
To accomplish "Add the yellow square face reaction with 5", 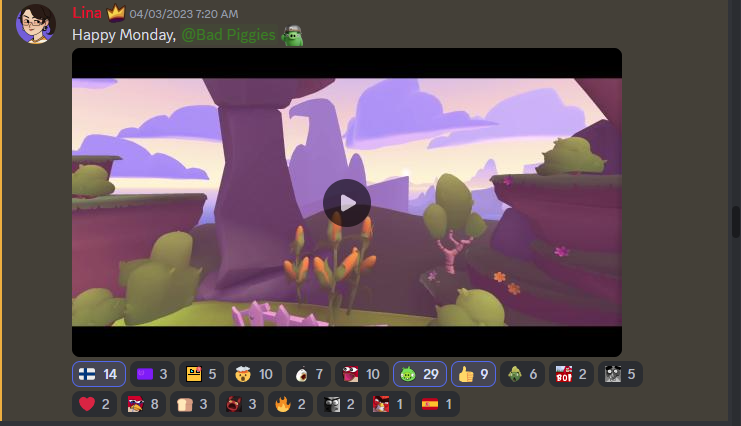I will (x=201, y=374).
